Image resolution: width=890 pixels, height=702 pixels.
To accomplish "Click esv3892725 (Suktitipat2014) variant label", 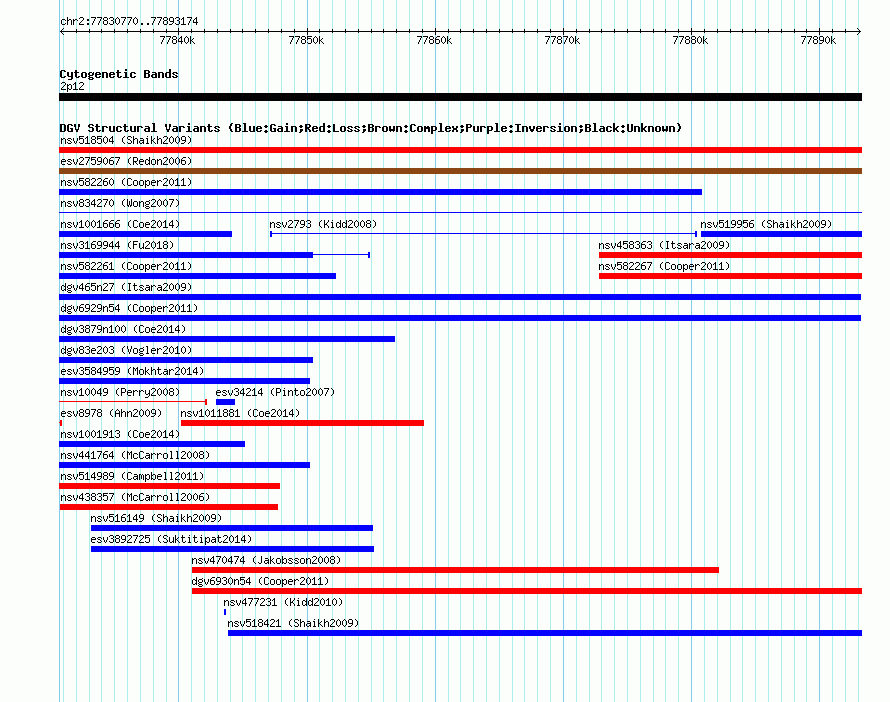I will [x=171, y=539].
